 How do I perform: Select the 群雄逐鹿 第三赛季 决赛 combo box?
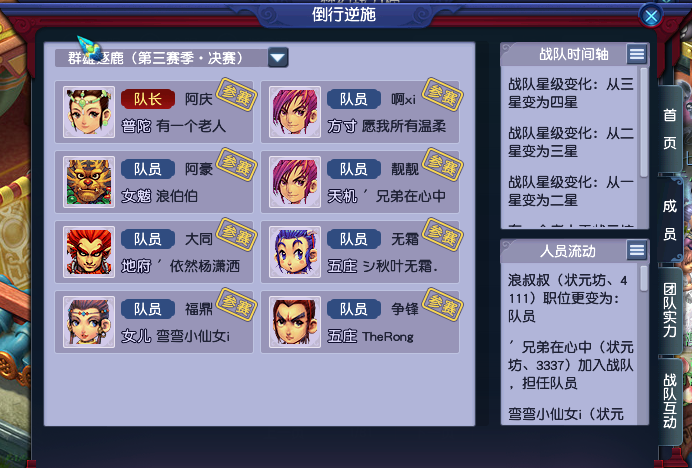[x=171, y=58]
